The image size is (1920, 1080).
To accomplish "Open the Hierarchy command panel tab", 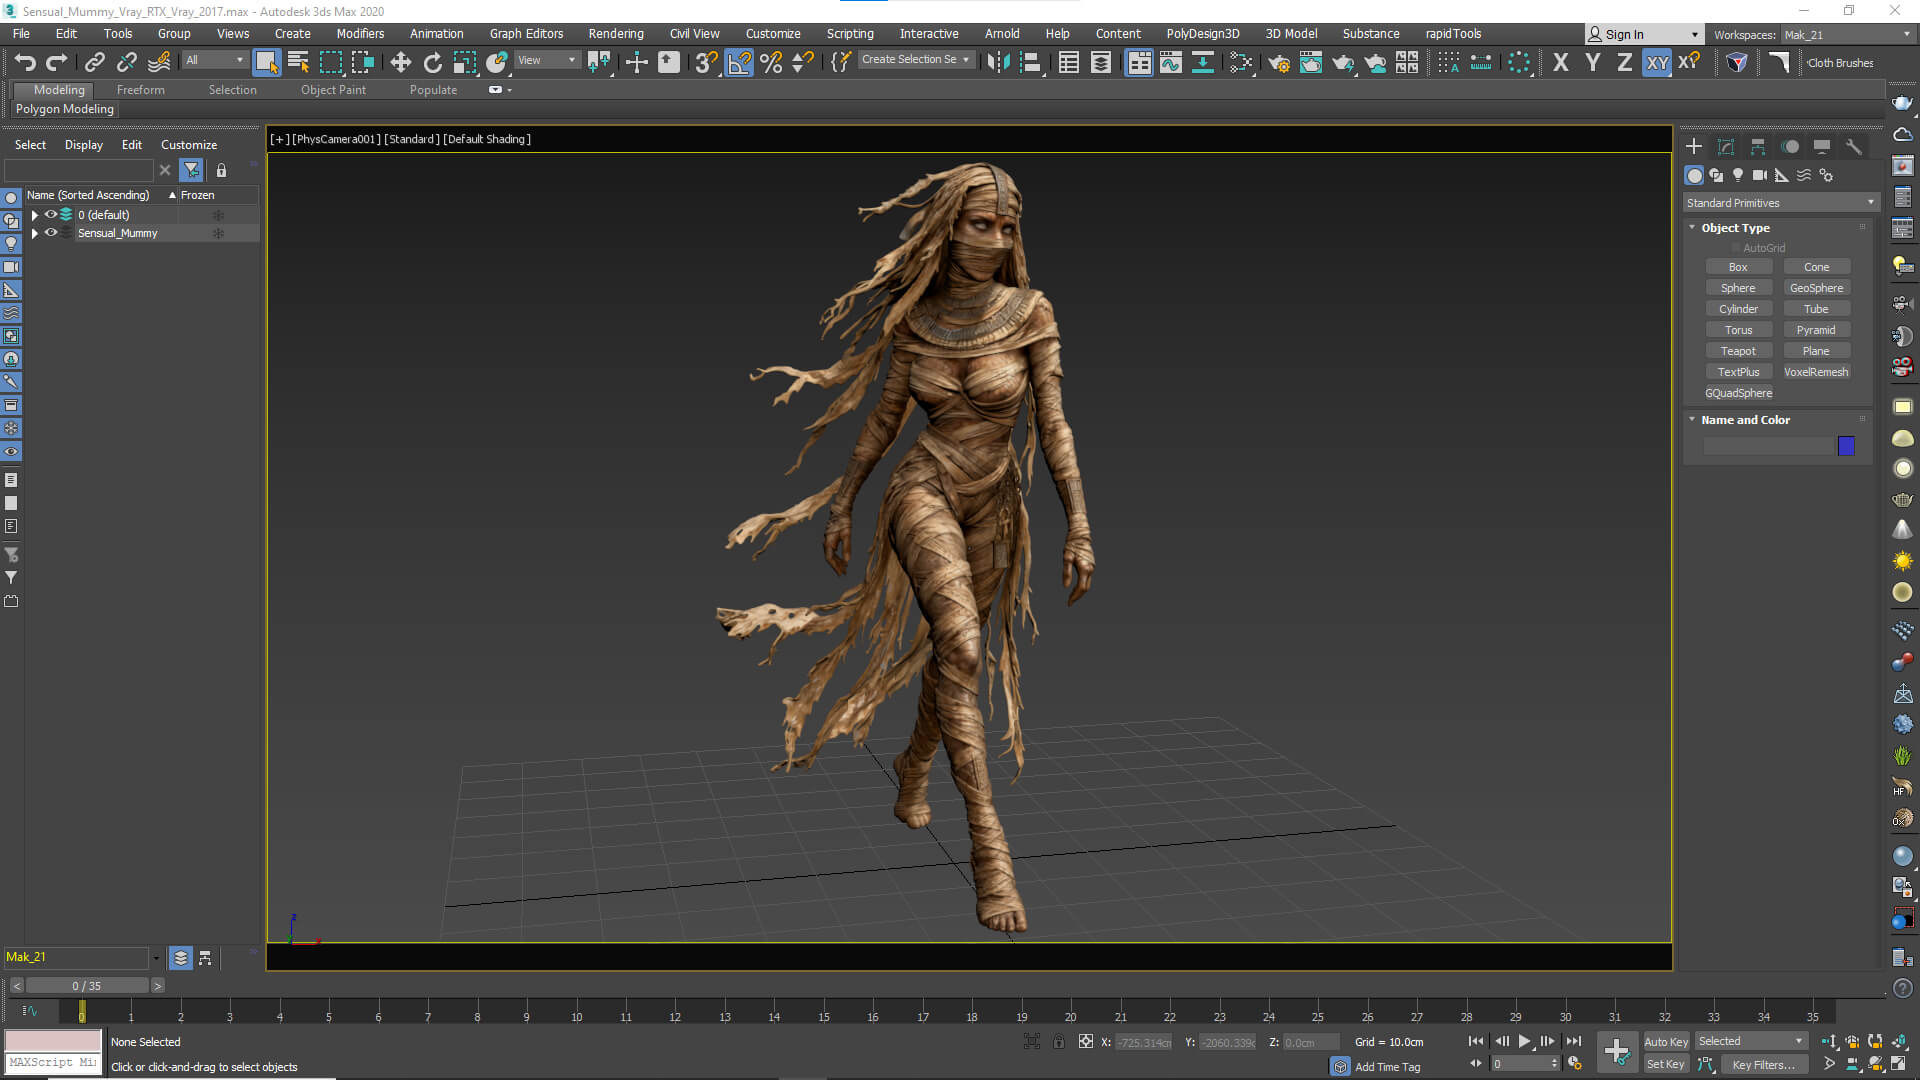I will (1758, 146).
